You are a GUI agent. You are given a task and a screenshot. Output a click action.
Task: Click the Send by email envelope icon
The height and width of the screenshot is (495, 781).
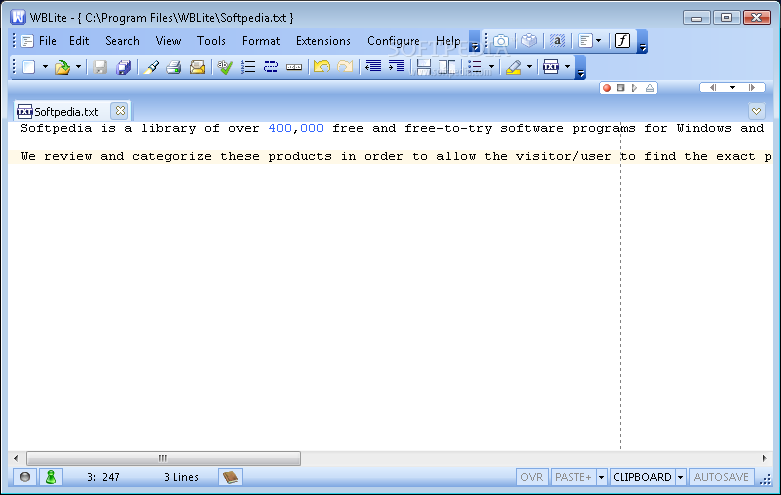tap(197, 67)
